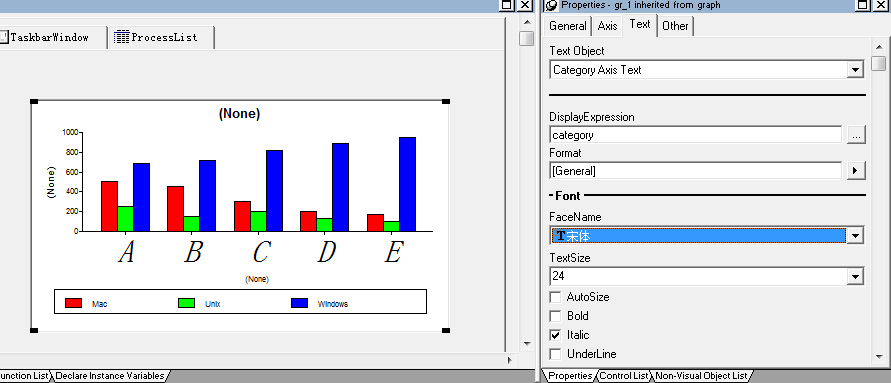Uncheck the Italic checkbox
The height and width of the screenshot is (383, 891).
[555, 335]
